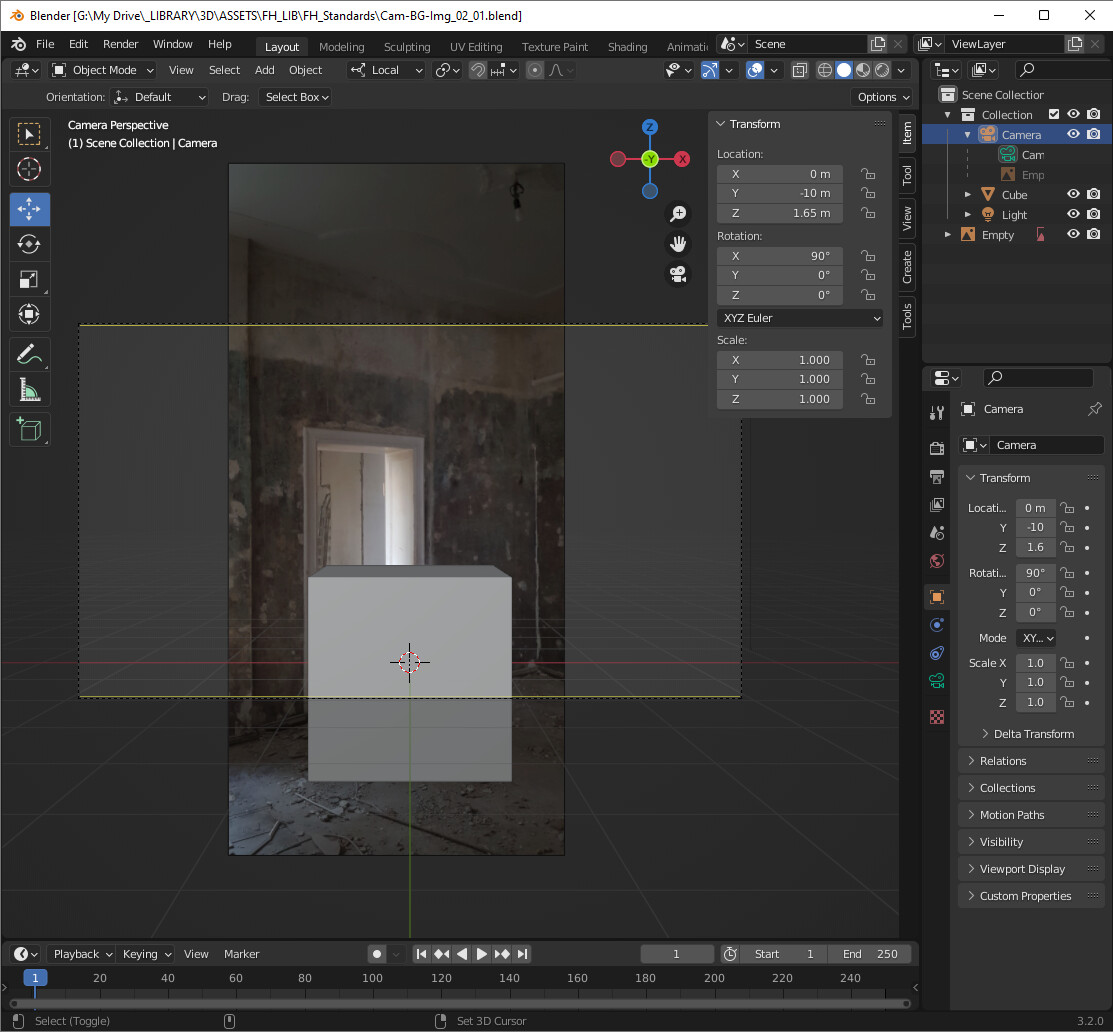Expand the Cube item in outliner

967,194
